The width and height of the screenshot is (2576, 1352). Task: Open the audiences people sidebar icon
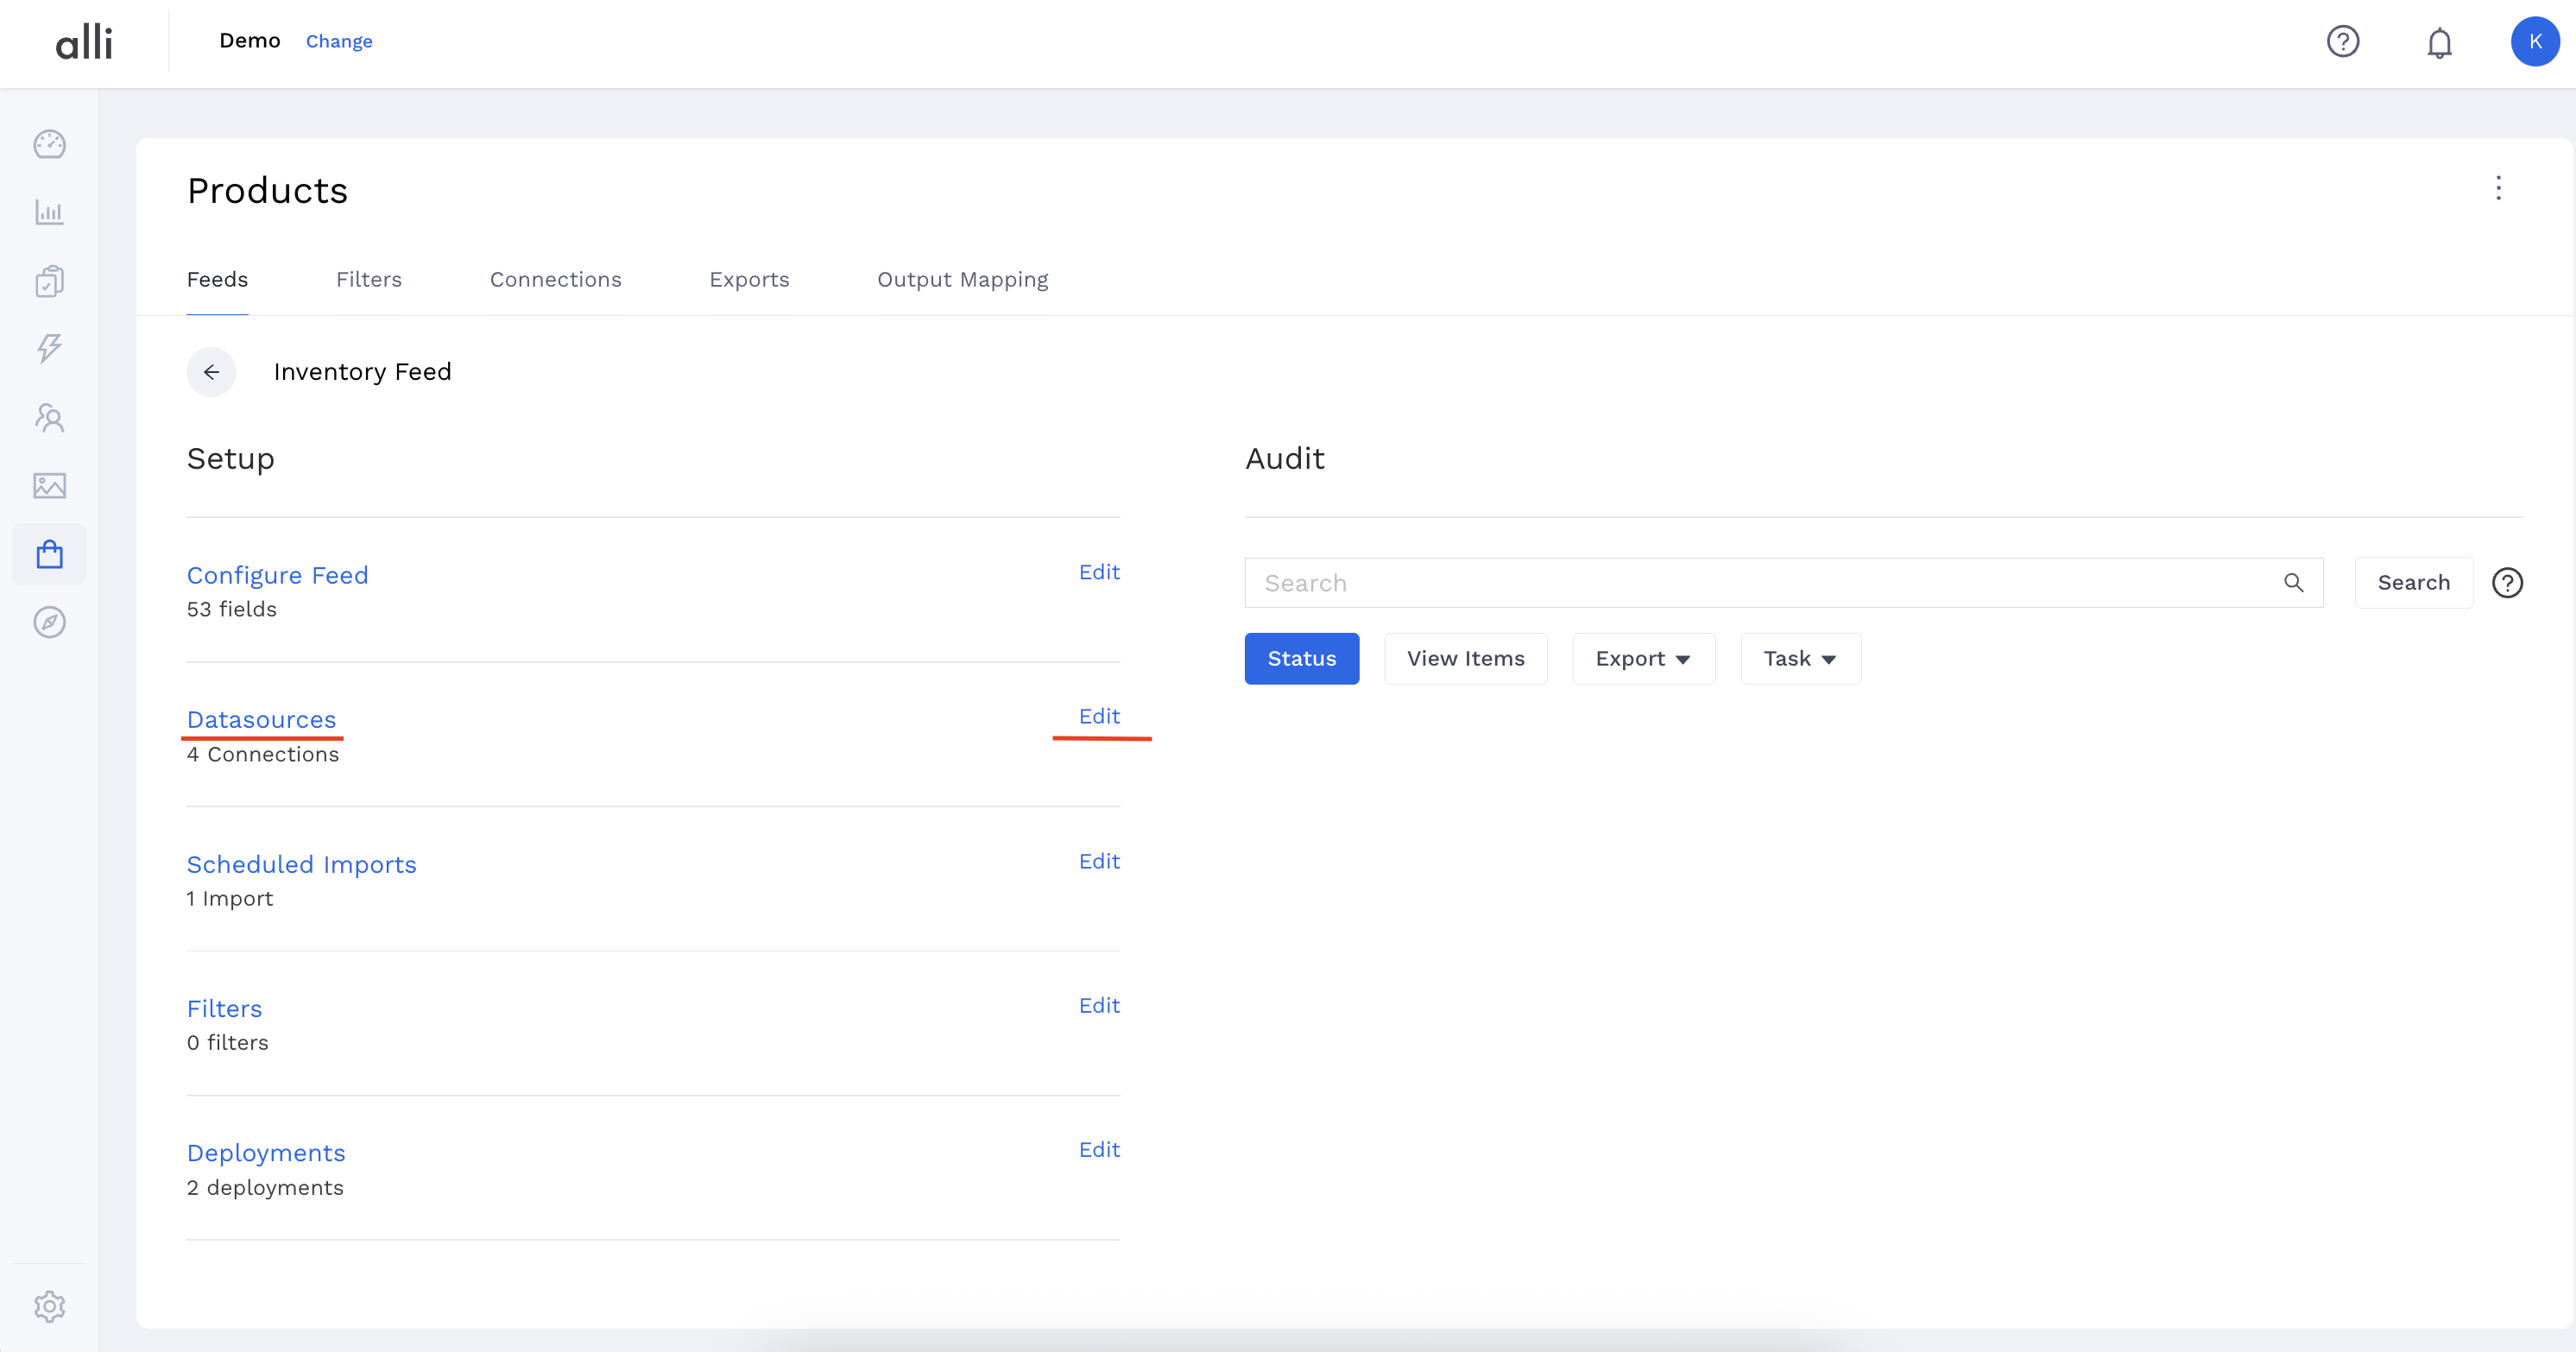[49, 417]
